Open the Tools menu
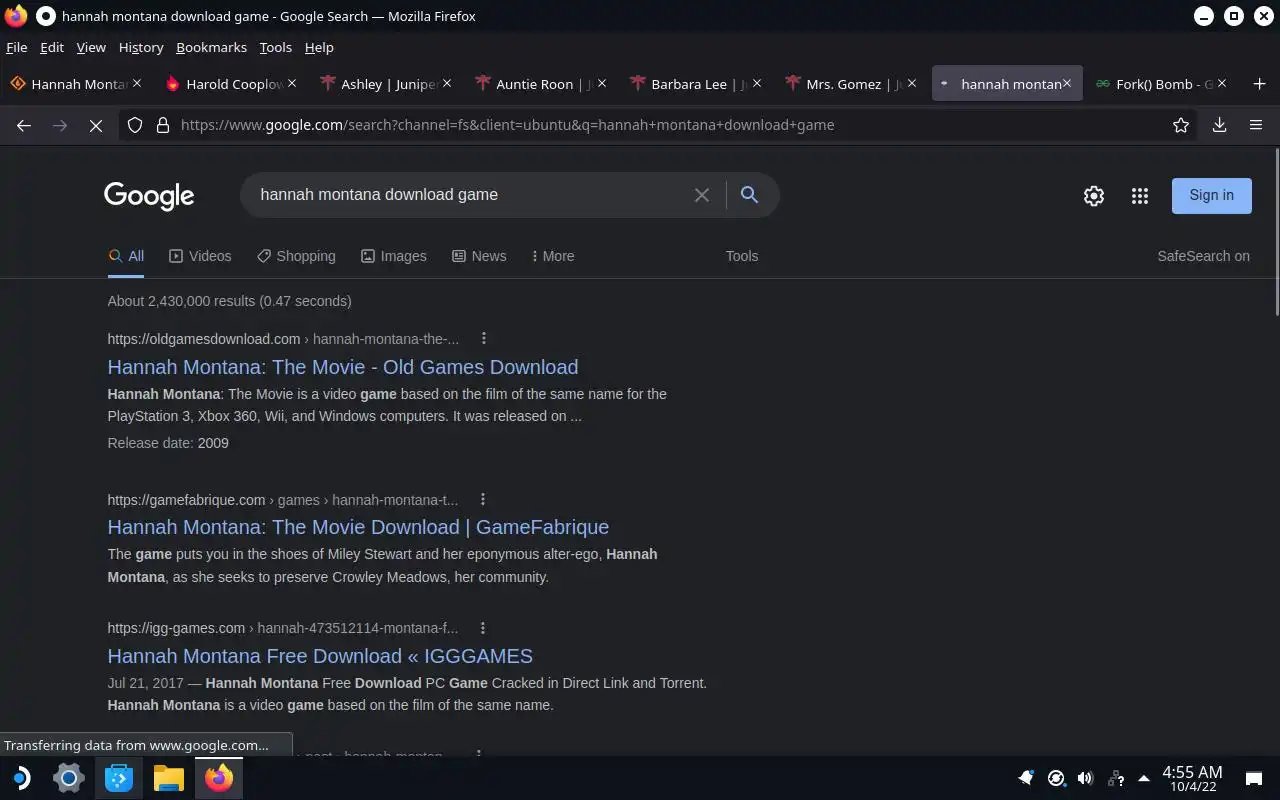 pyautogui.click(x=275, y=47)
